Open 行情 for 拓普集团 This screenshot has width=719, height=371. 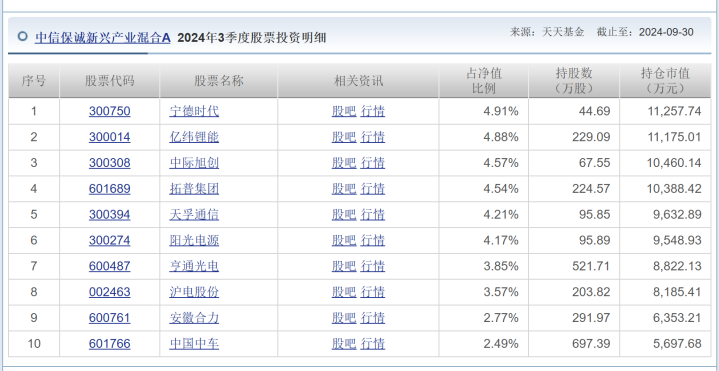[x=372, y=188]
